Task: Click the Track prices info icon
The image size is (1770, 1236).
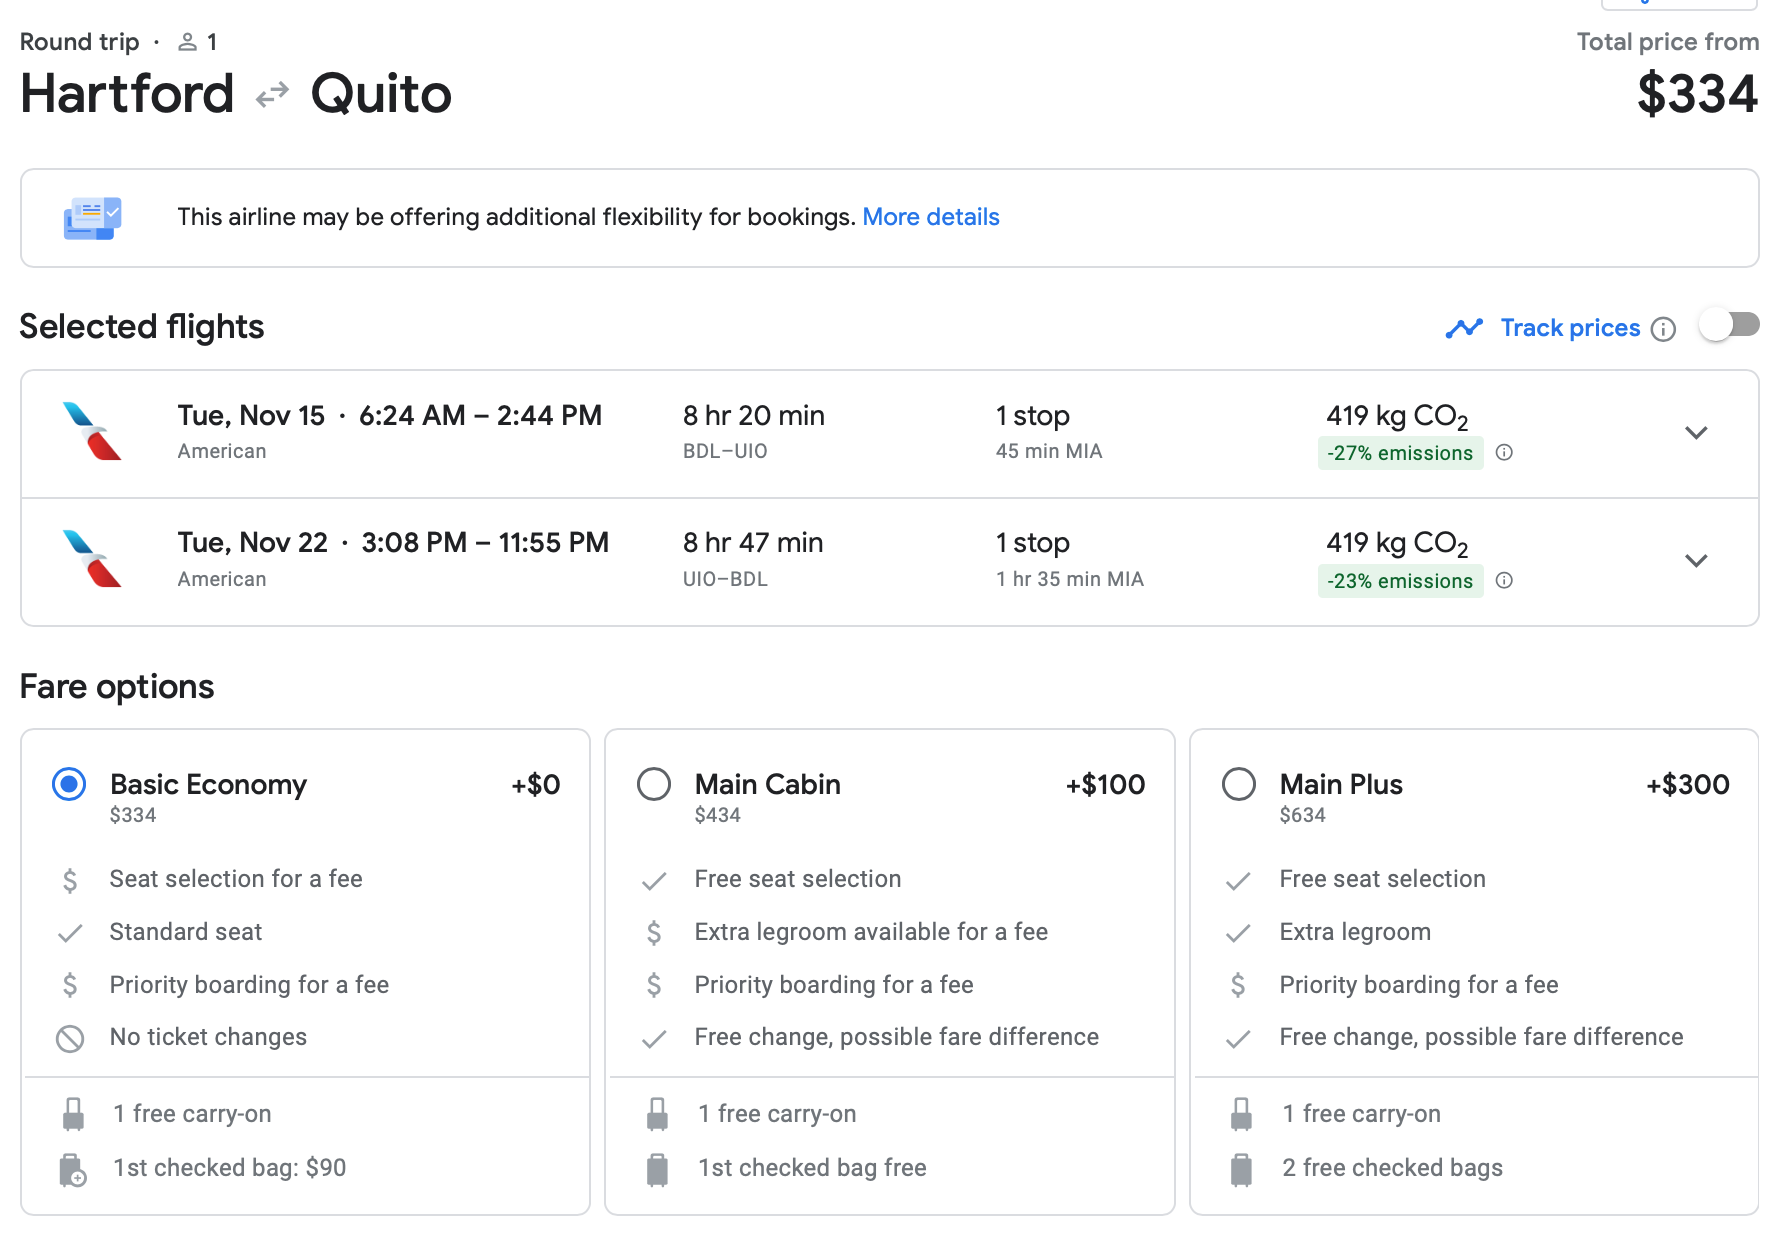Action: [x=1663, y=329]
